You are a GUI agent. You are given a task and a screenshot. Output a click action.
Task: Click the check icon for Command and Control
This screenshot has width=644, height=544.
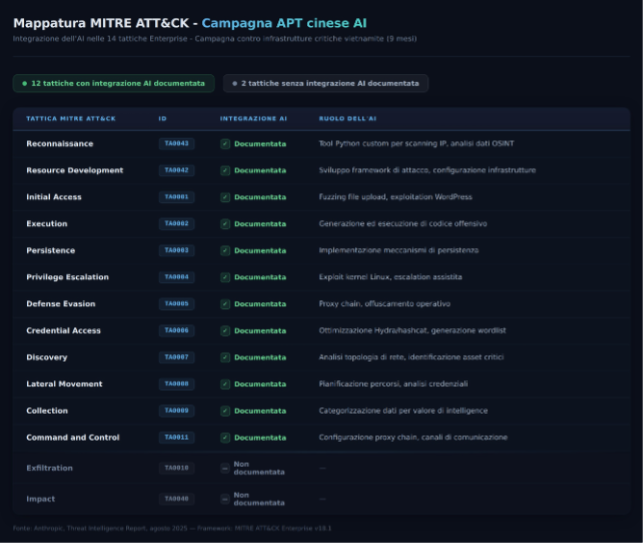tap(225, 438)
